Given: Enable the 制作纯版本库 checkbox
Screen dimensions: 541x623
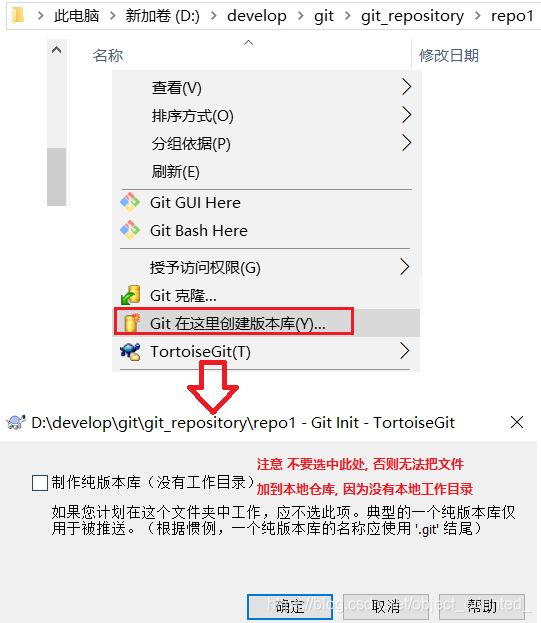Looking at the screenshot, I should pos(40,483).
